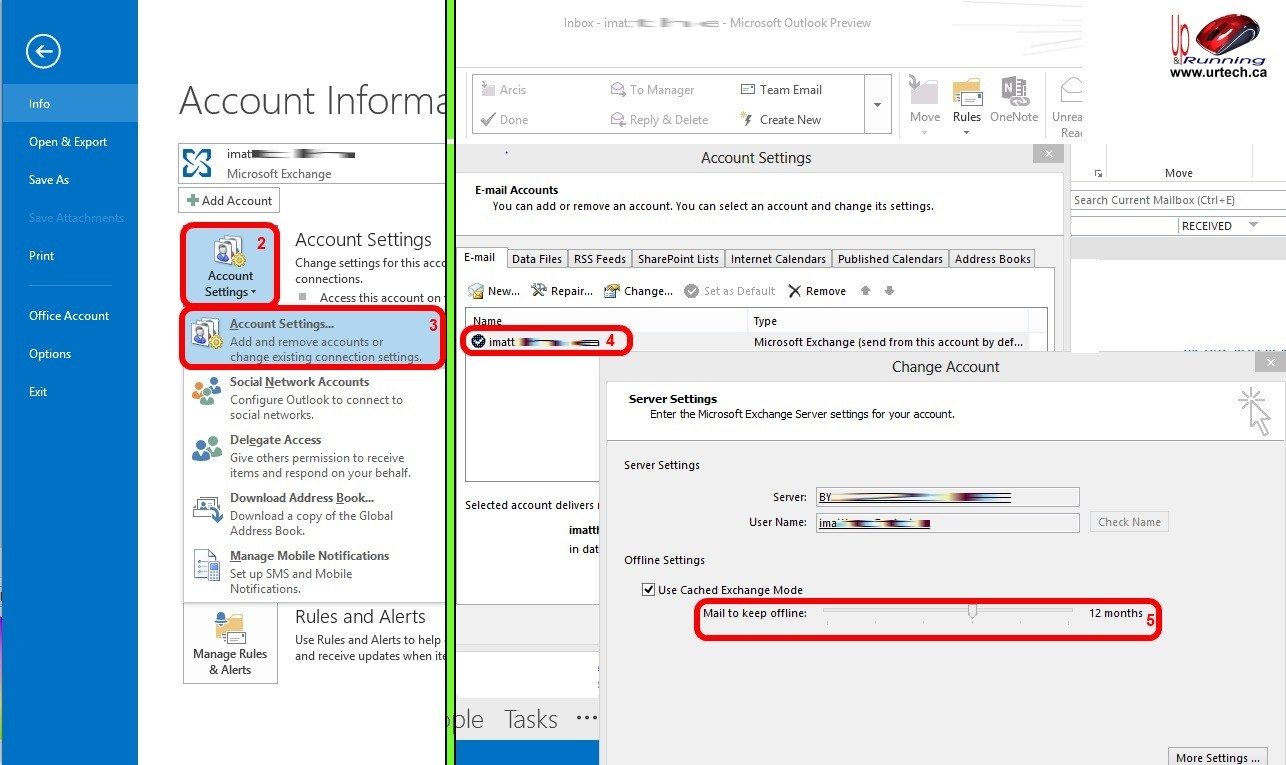Click the More Settings button
Screen dimensions: 1286x765
tap(1216, 757)
